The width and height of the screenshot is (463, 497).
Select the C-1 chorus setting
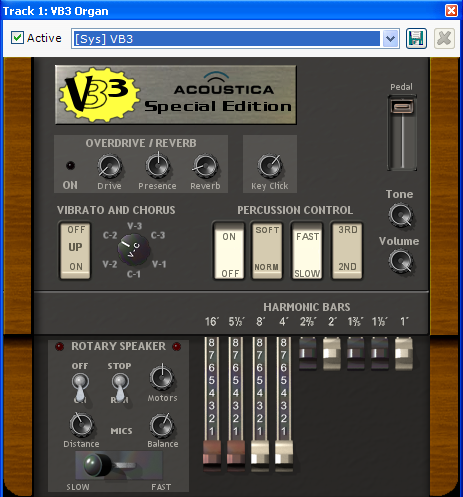click(x=134, y=274)
